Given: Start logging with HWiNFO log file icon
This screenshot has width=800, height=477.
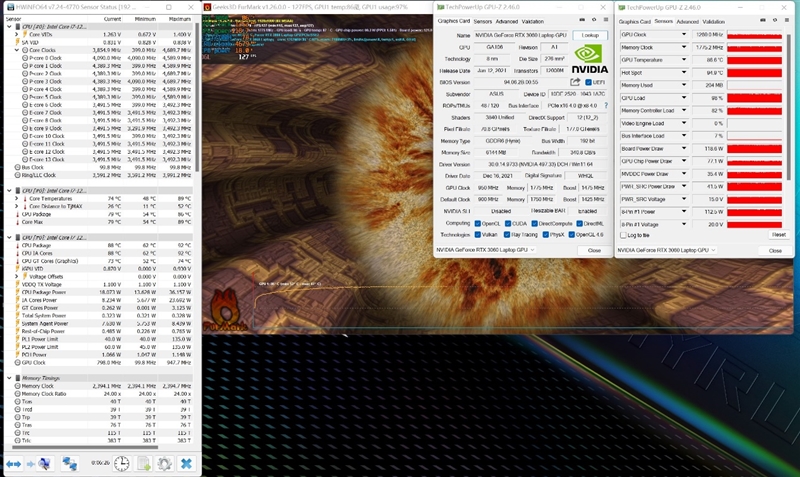Looking at the screenshot, I should 144,464.
